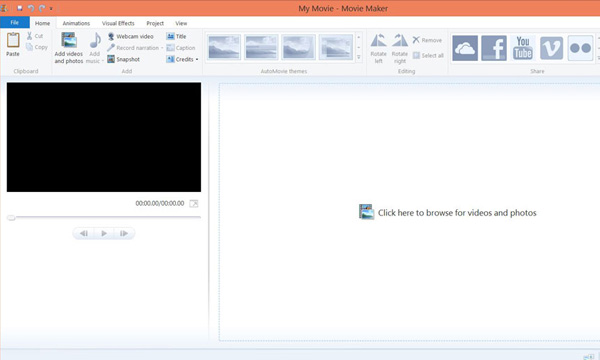This screenshot has height=360, width=600.
Task: Click the black preview monitor
Action: pyautogui.click(x=104, y=137)
